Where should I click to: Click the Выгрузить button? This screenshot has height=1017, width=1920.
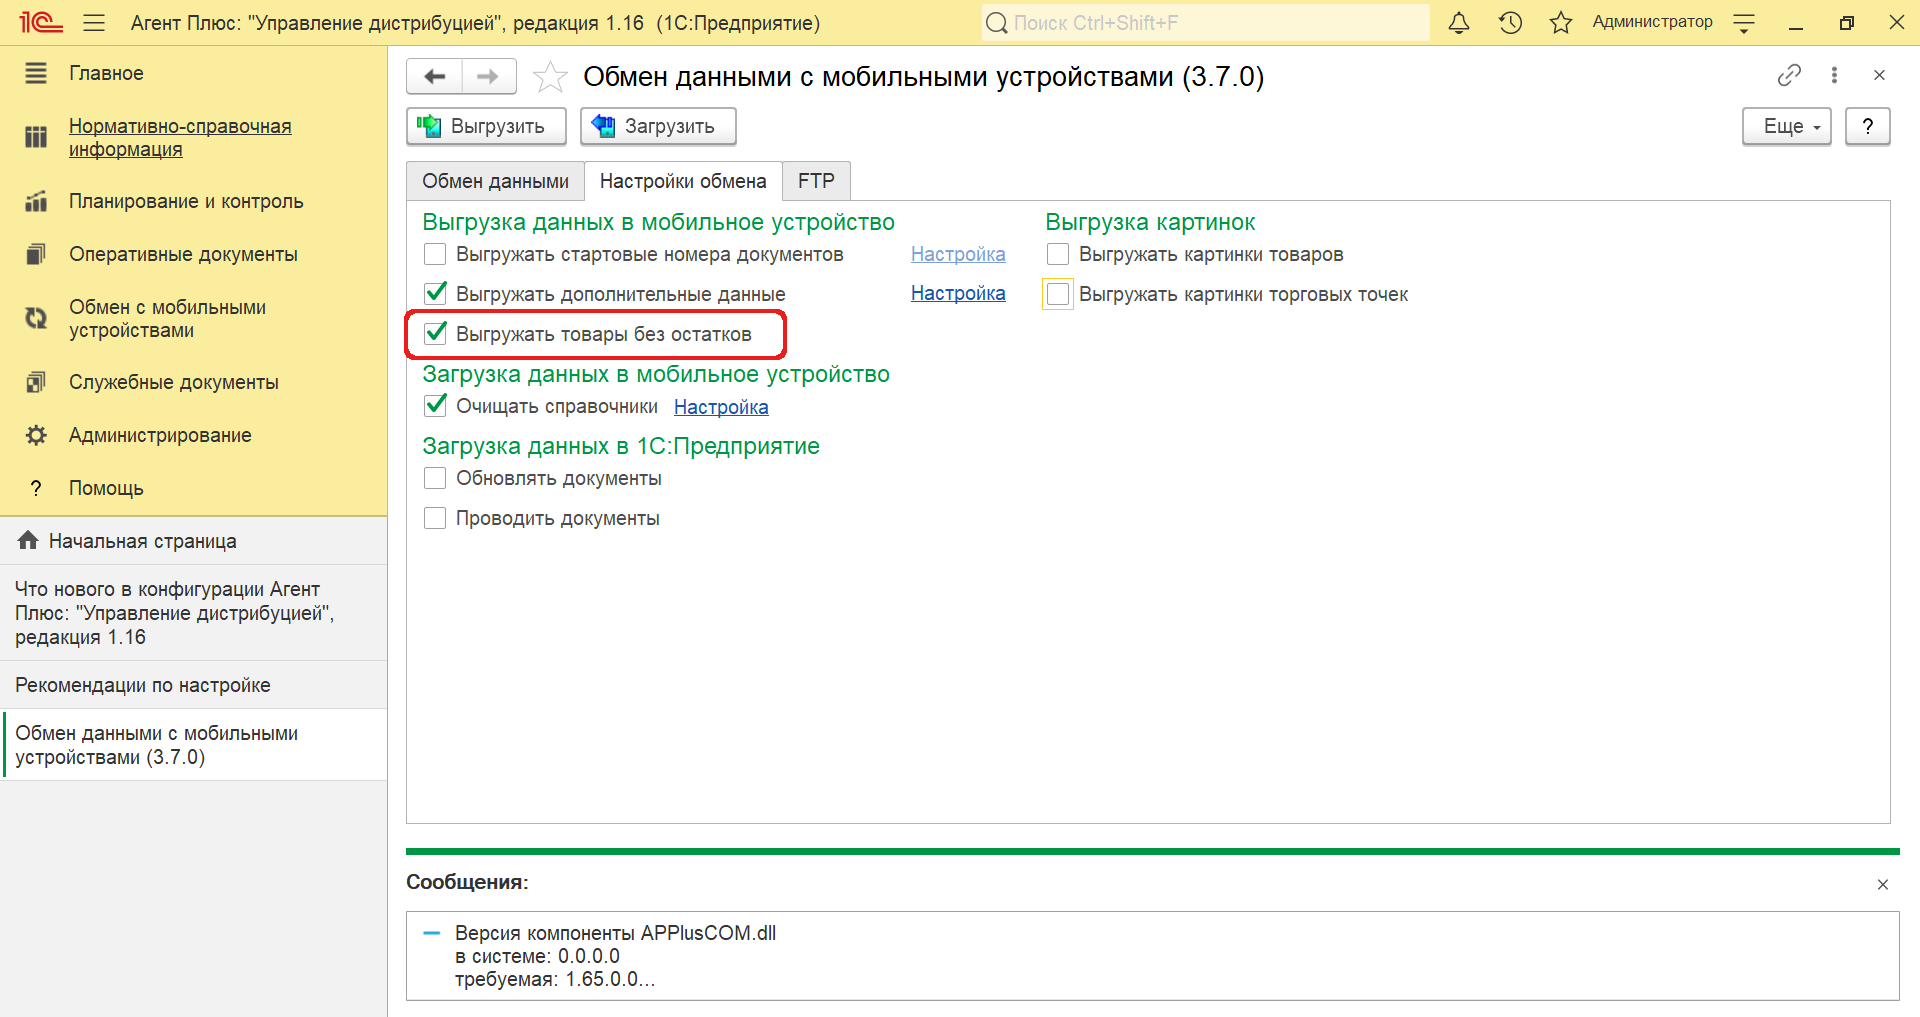pos(486,126)
